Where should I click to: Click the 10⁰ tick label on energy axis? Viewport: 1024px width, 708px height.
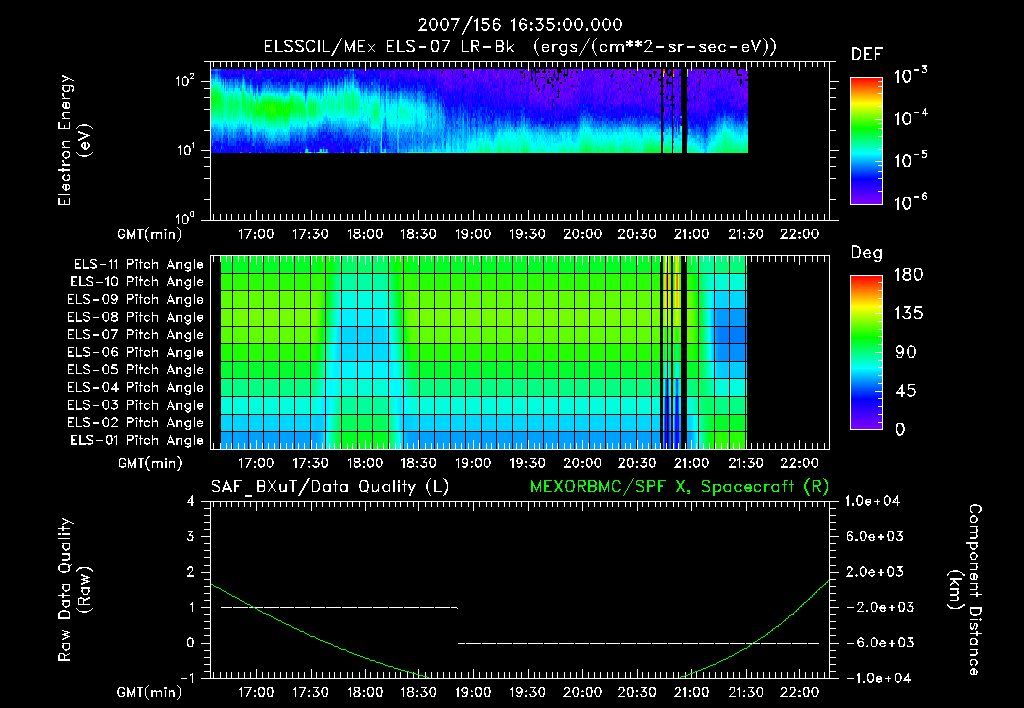pos(185,218)
